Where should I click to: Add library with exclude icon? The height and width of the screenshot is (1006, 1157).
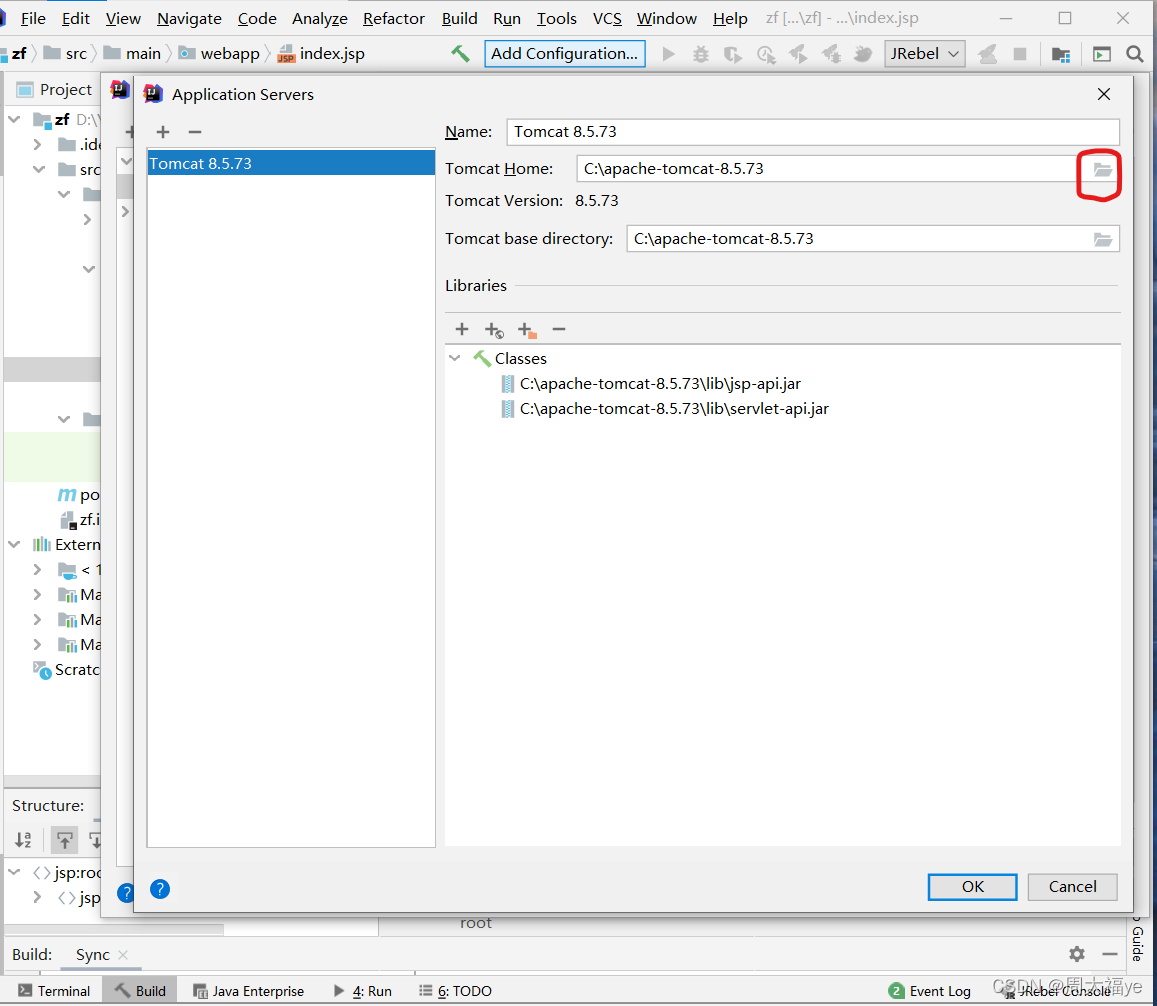click(527, 330)
